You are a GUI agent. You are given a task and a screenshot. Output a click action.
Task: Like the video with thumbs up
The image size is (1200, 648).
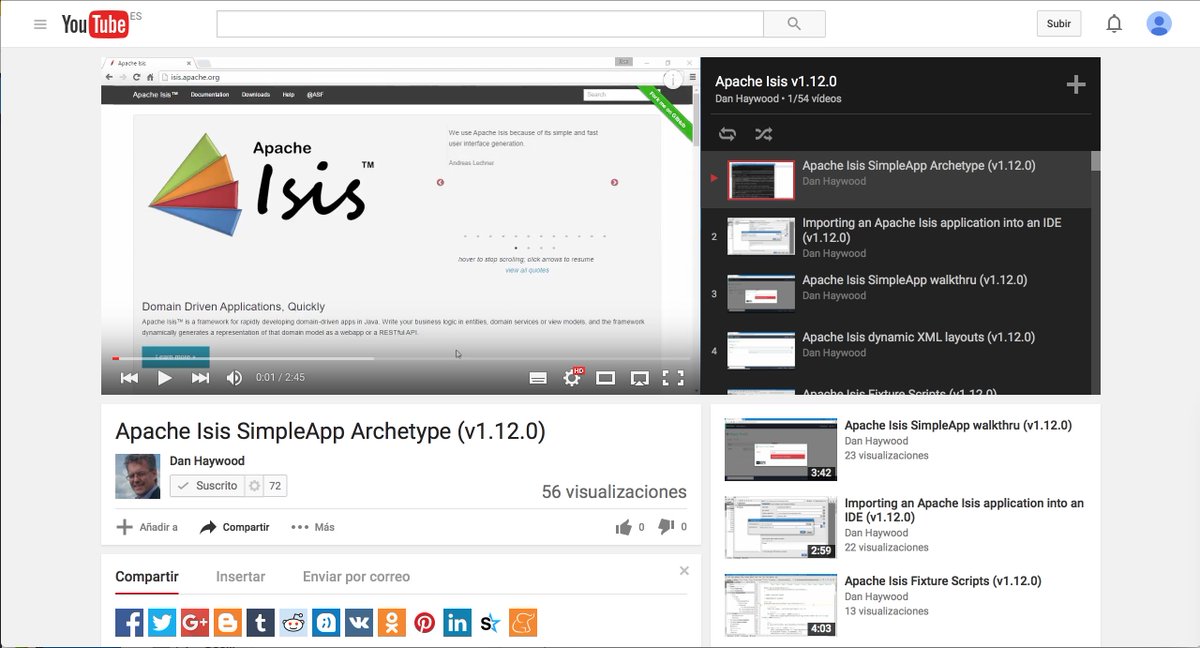tap(624, 527)
